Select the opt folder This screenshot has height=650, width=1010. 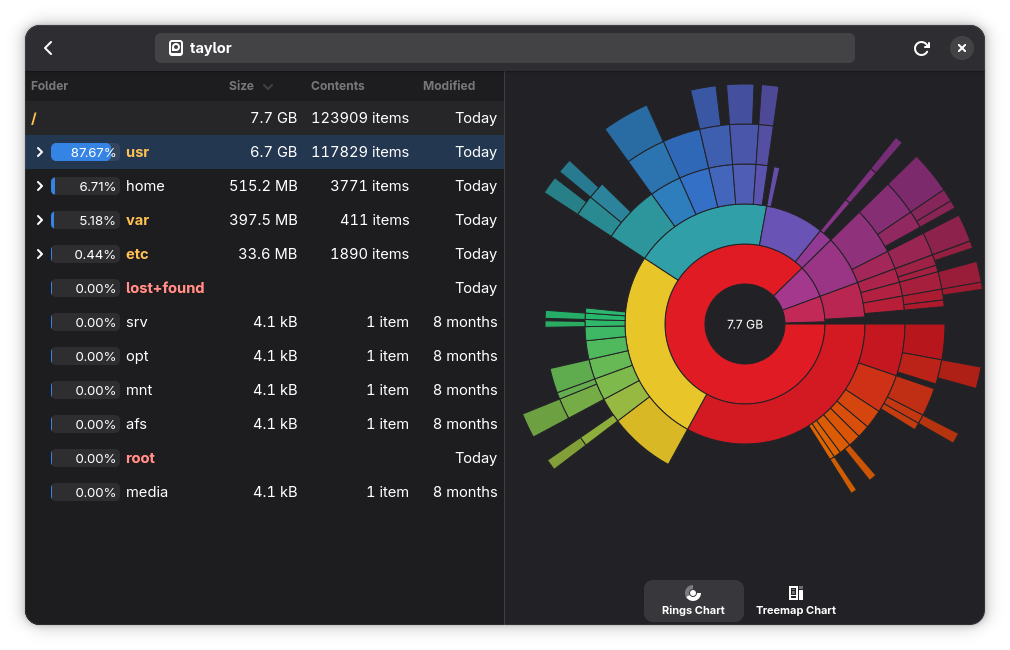point(137,356)
